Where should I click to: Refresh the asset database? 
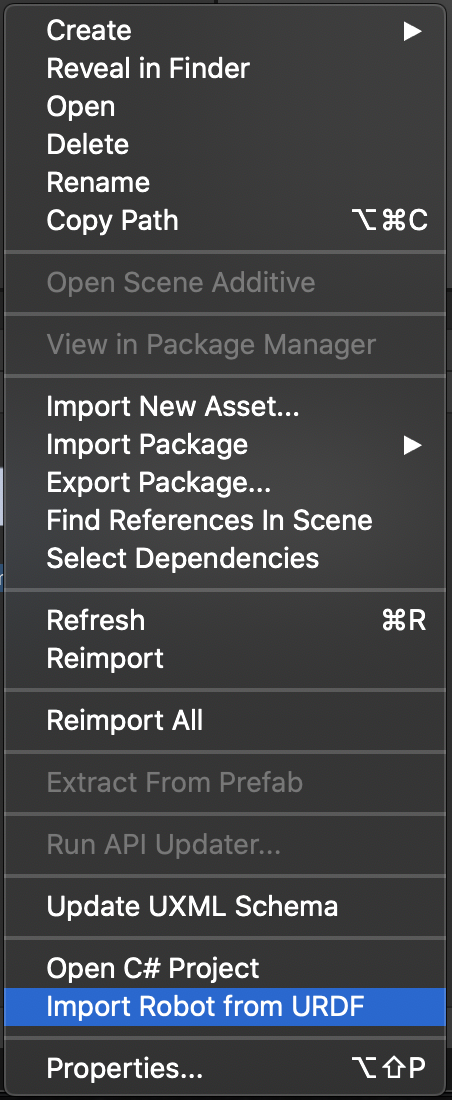(225, 621)
